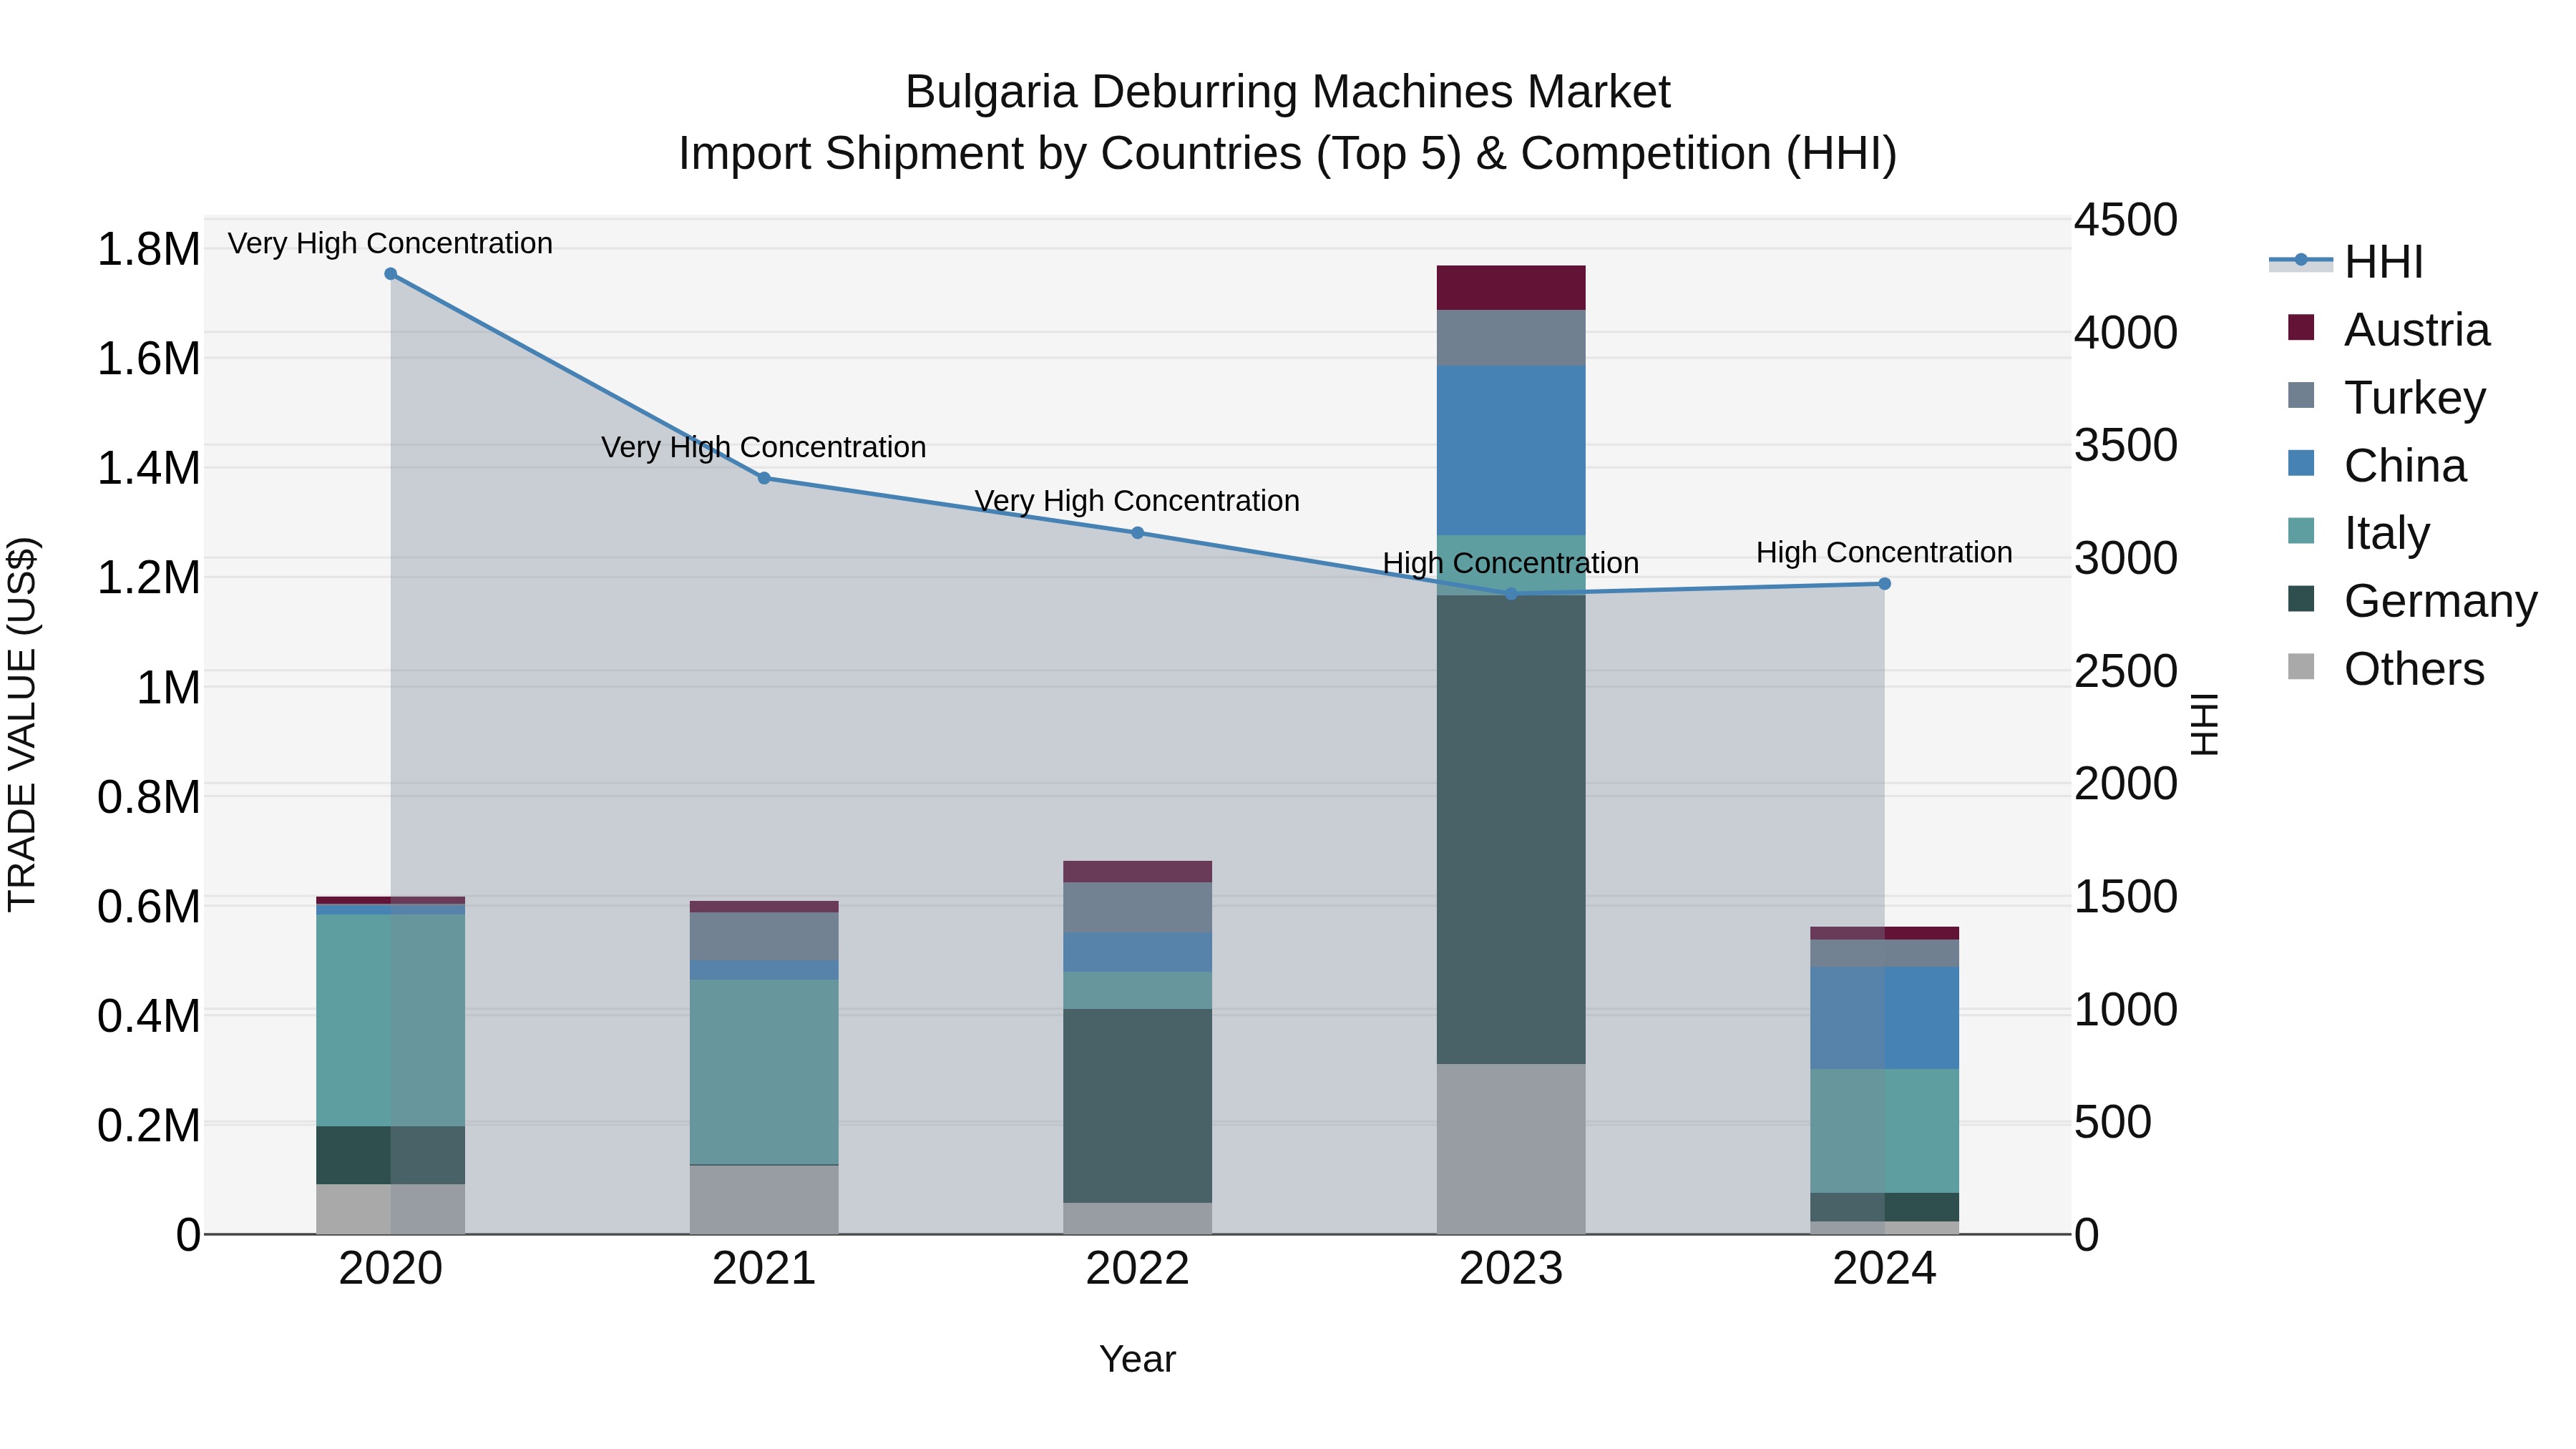The image size is (2576, 1449).
Task: Click the rotated HHI right axis title
Action: tap(2205, 725)
